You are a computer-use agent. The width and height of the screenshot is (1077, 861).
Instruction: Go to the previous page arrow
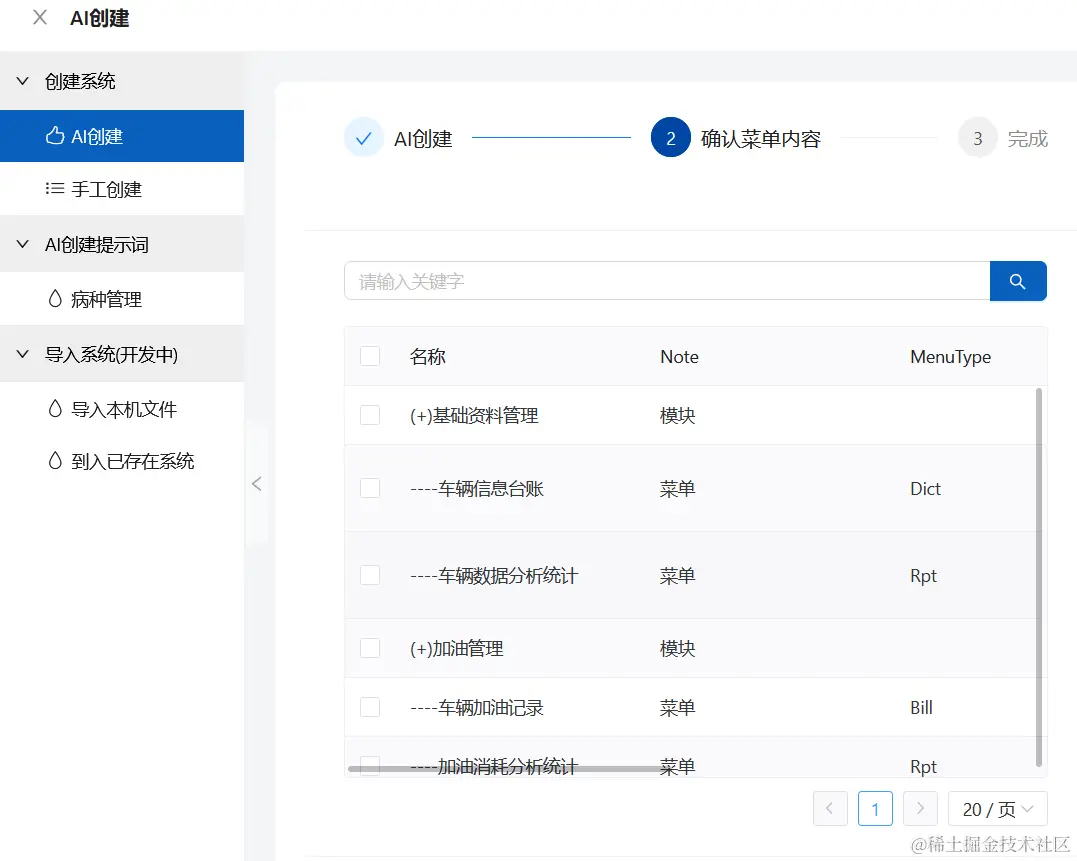tap(830, 808)
